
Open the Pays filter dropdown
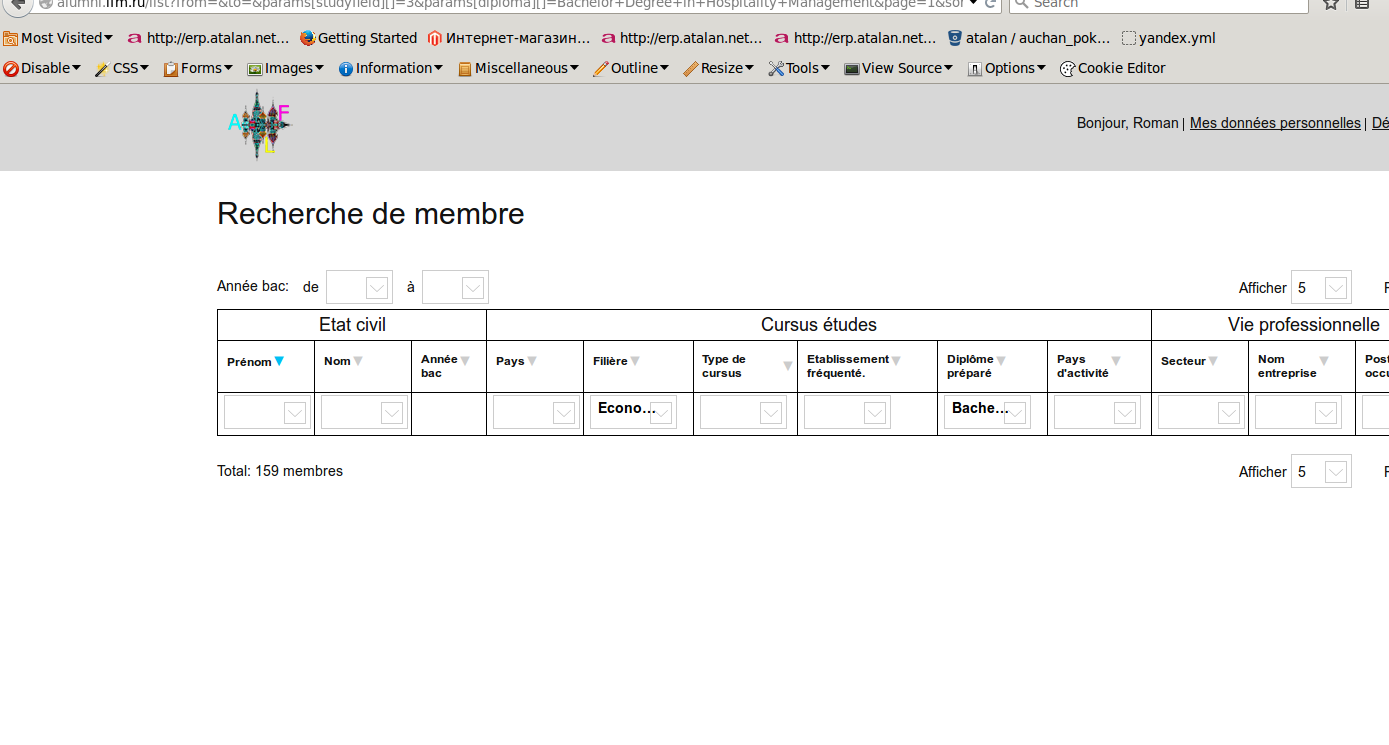[536, 412]
